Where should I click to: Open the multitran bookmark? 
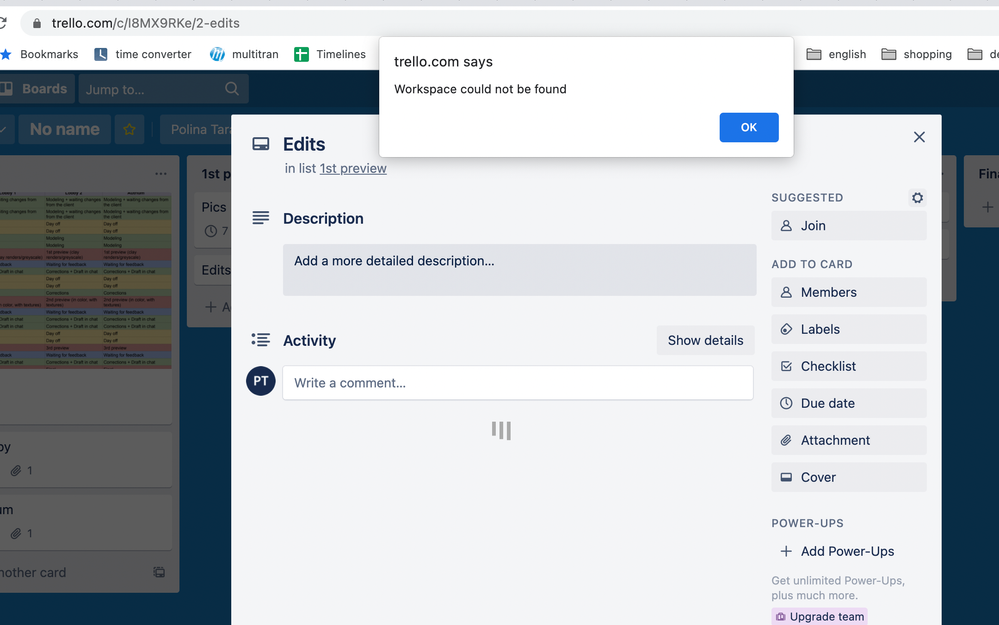coord(245,54)
